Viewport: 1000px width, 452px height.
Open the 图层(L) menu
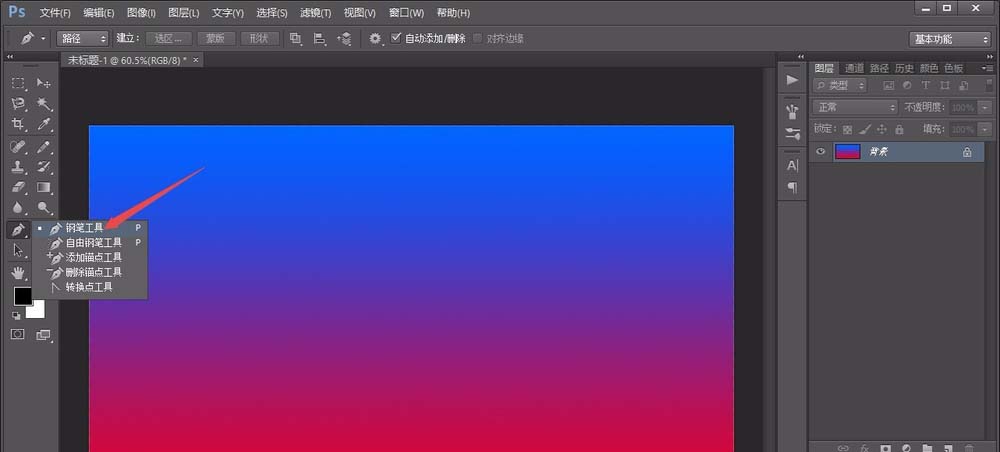pos(184,13)
